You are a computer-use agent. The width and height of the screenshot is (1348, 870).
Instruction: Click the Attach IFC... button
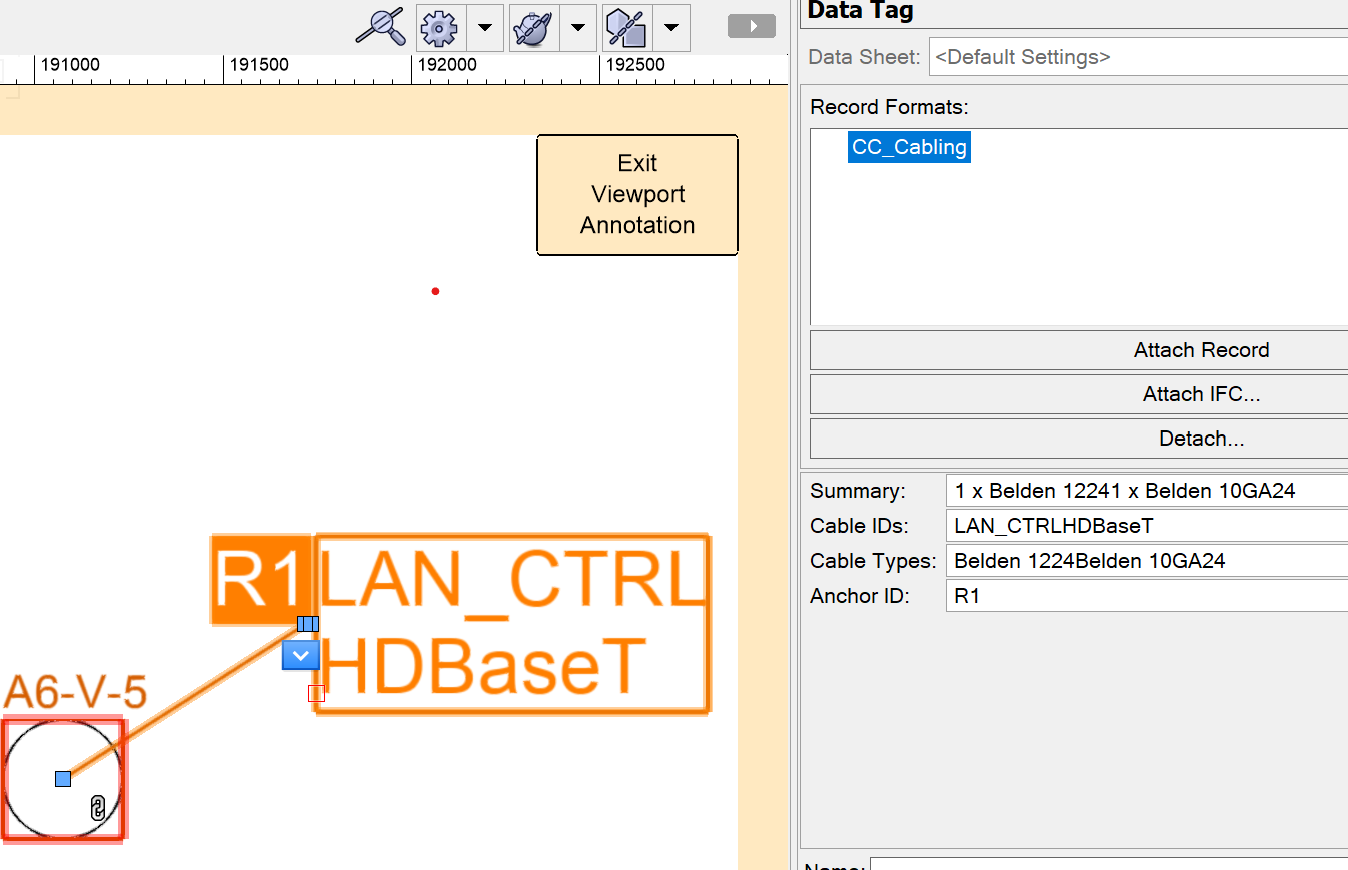click(1200, 394)
